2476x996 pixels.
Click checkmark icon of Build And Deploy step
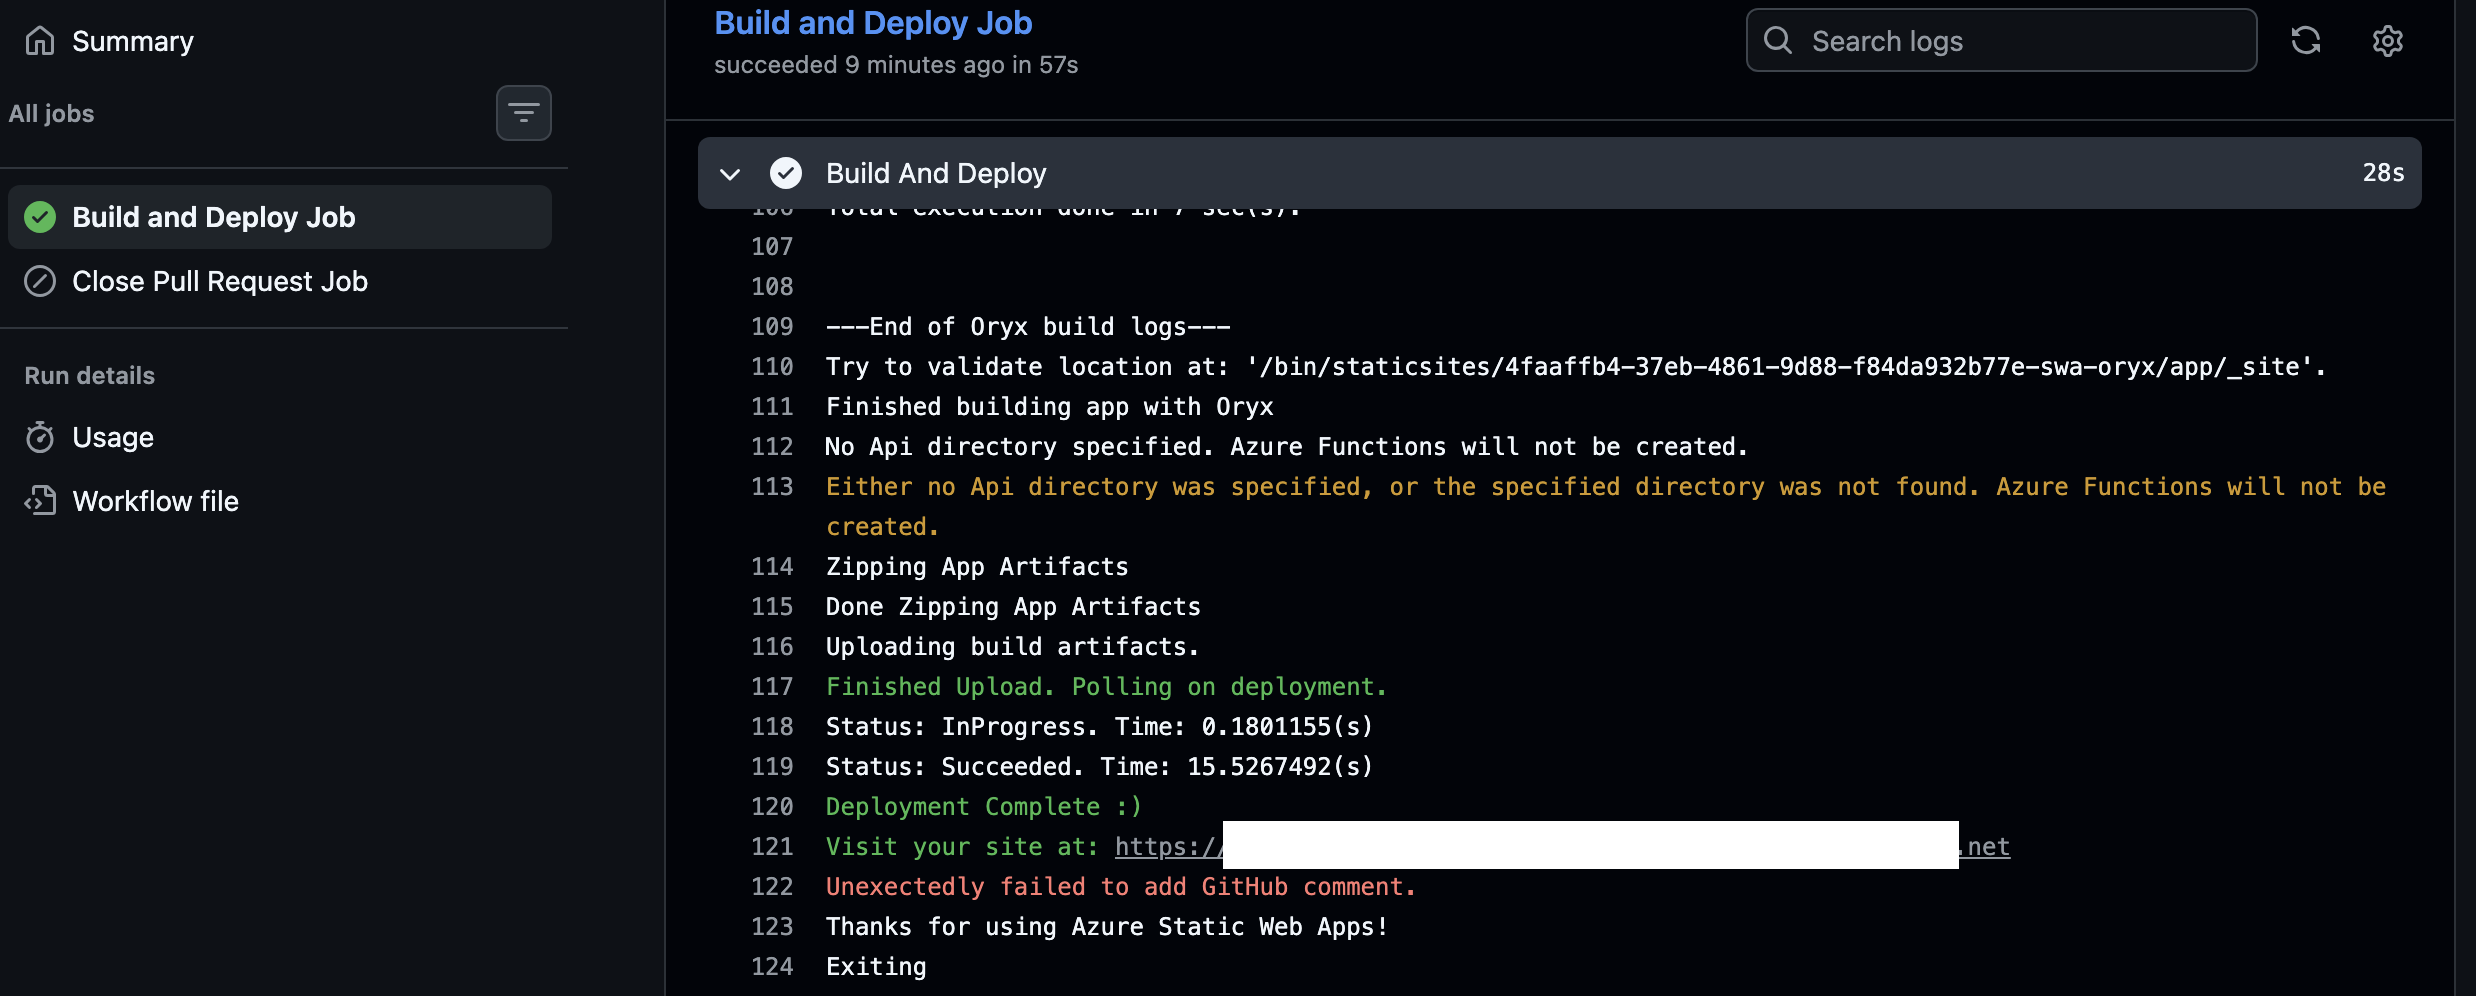786,173
